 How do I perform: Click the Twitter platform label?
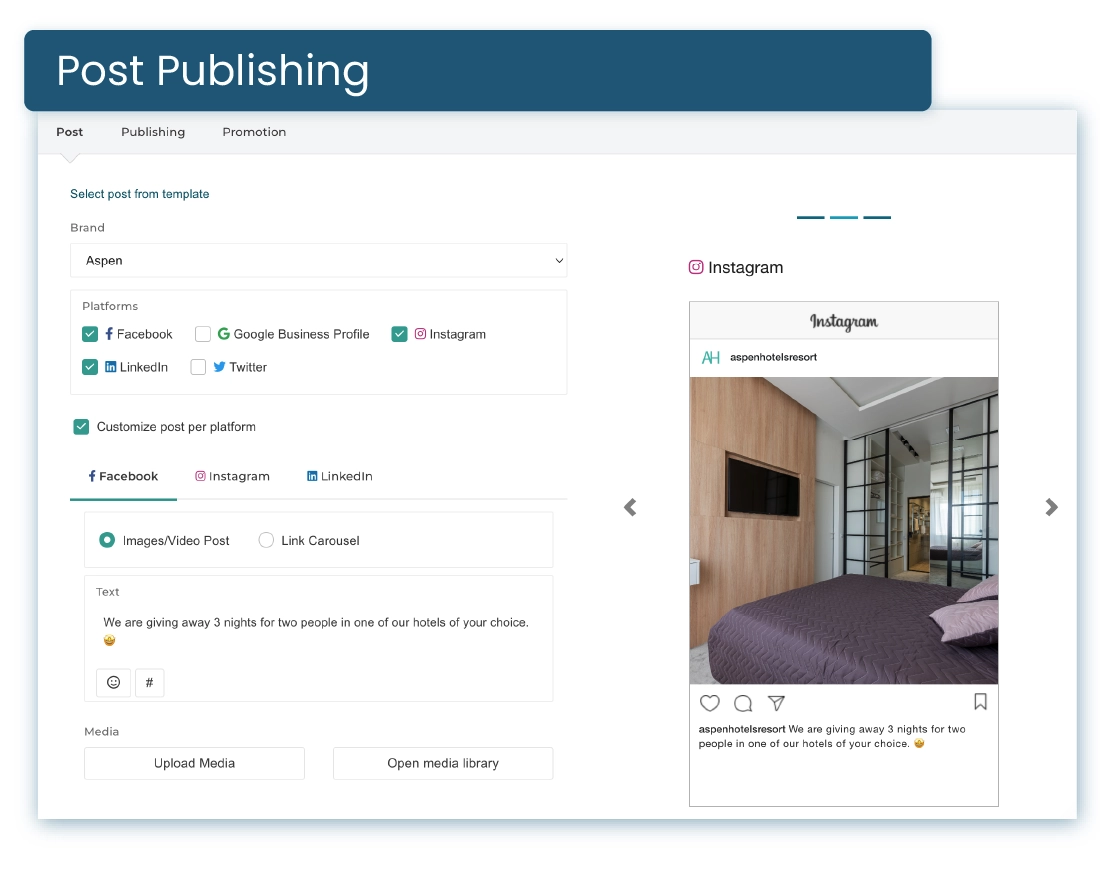[x=248, y=367]
